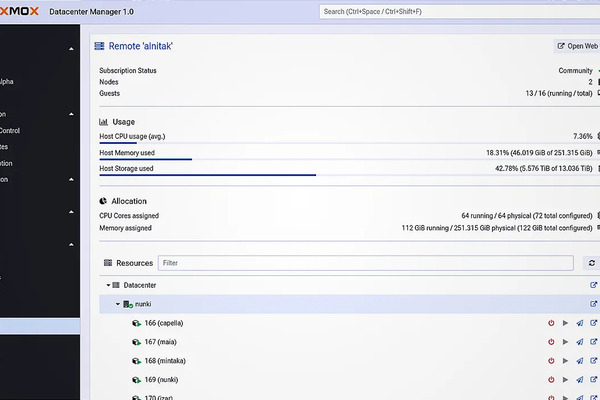
Task: Open Datacenter in external web UI
Action: [x=593, y=285]
